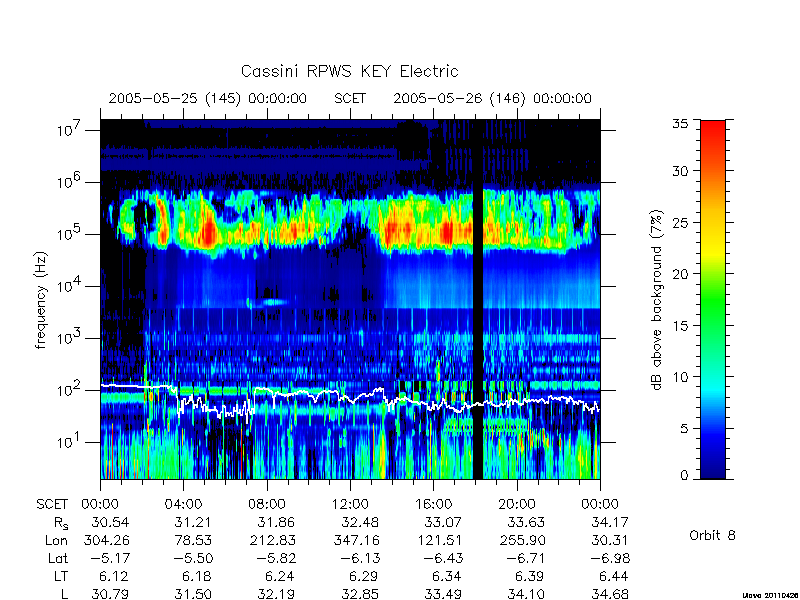Click the LT value 6.29
The height and width of the screenshot is (600, 800).
point(363,577)
